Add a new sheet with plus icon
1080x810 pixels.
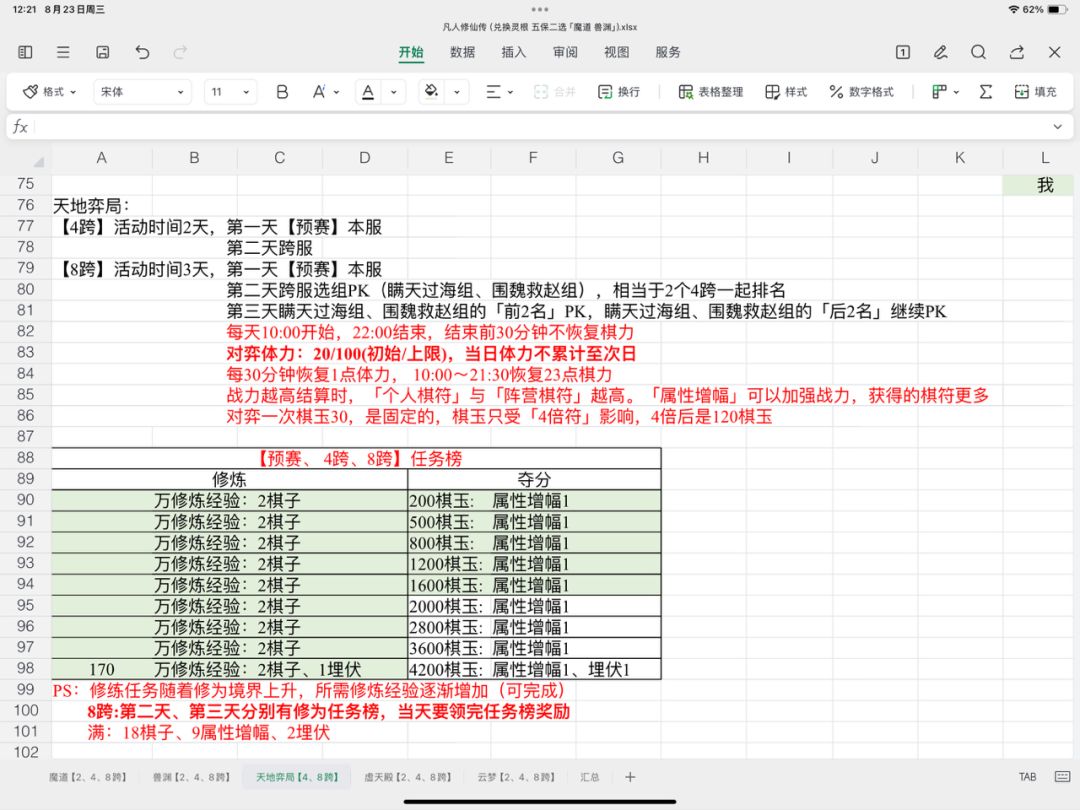[x=630, y=777]
